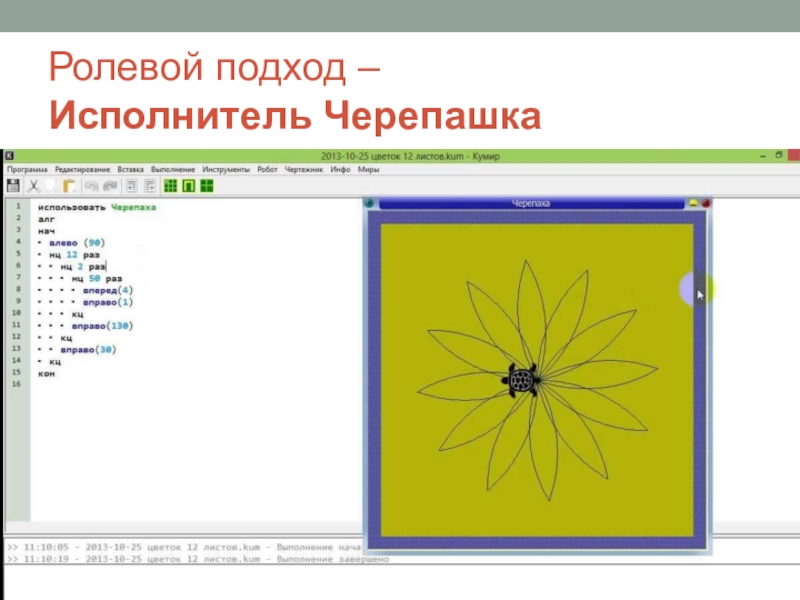Screen dimensions: 800x600
Task: Click the turtle in the drawing canvas
Action: click(x=521, y=380)
